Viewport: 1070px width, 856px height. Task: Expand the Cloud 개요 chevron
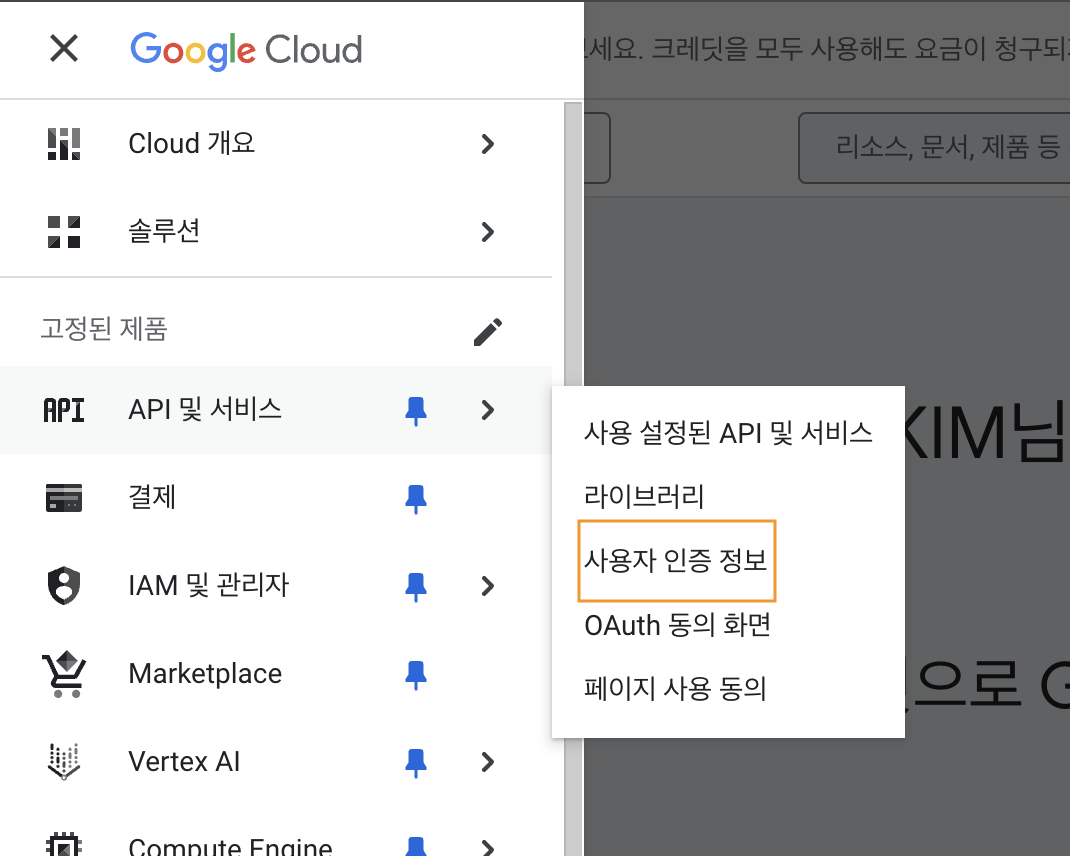487,144
